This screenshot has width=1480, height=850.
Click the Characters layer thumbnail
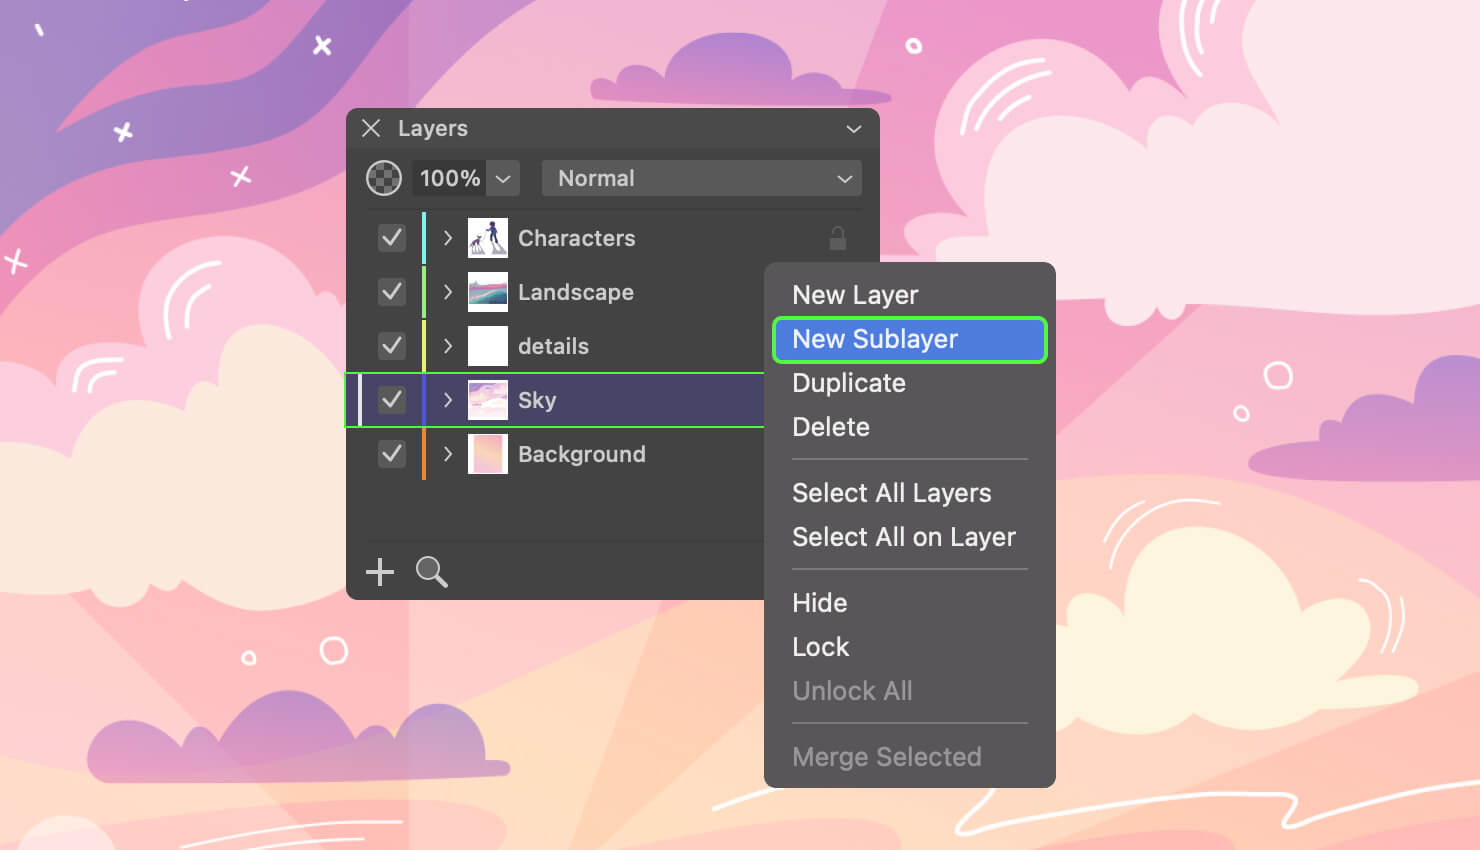click(x=488, y=238)
